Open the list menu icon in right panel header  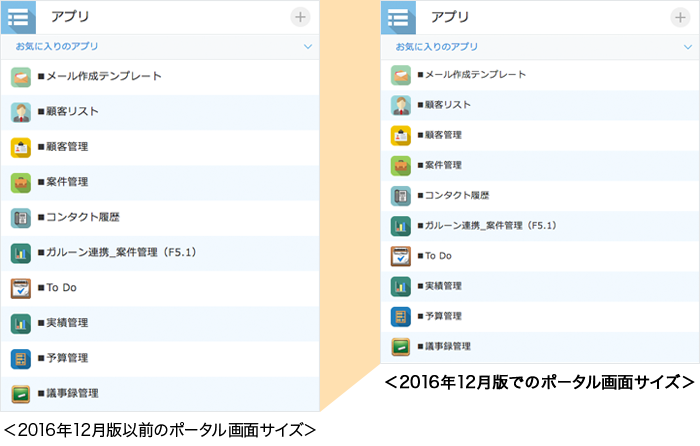398,17
